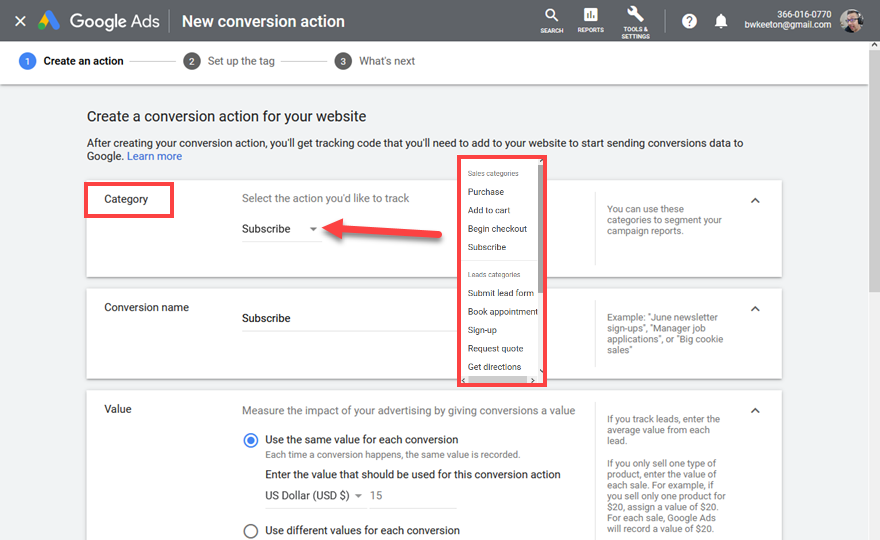880x540 pixels.
Task: Click the Google Ads logo
Action: tap(48, 21)
